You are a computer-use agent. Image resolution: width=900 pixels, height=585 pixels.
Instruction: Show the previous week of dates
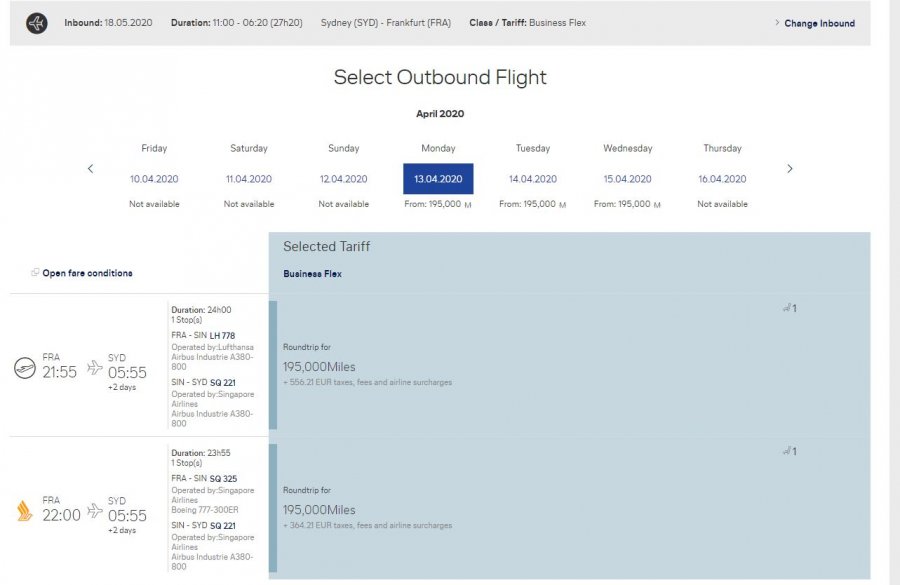click(x=90, y=169)
